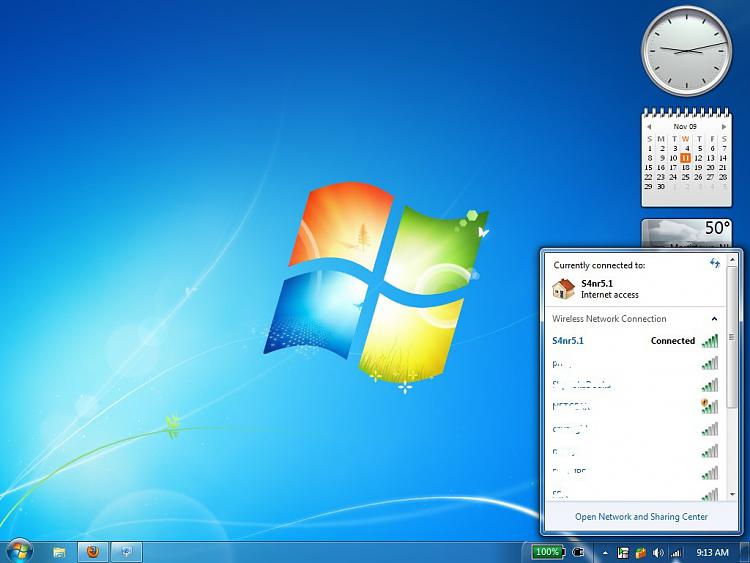Screen dimensions: 750x563
Task: Click the 'Currently connected to:' heading
Action: click(599, 265)
